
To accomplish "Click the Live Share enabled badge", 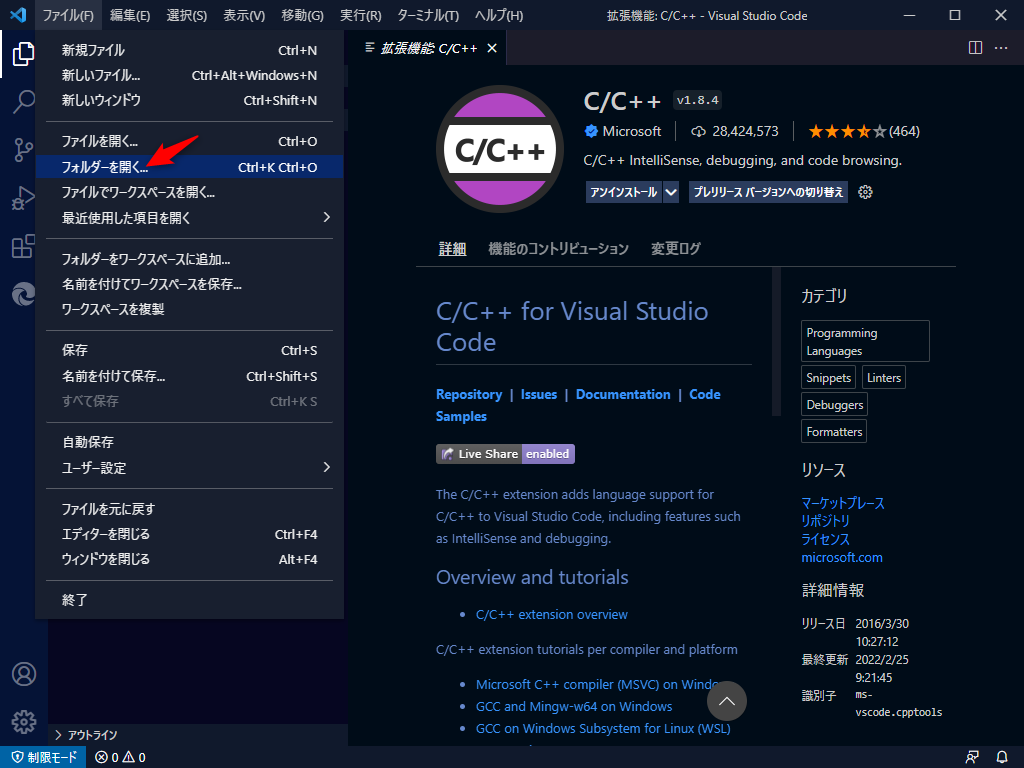I will click(x=505, y=454).
